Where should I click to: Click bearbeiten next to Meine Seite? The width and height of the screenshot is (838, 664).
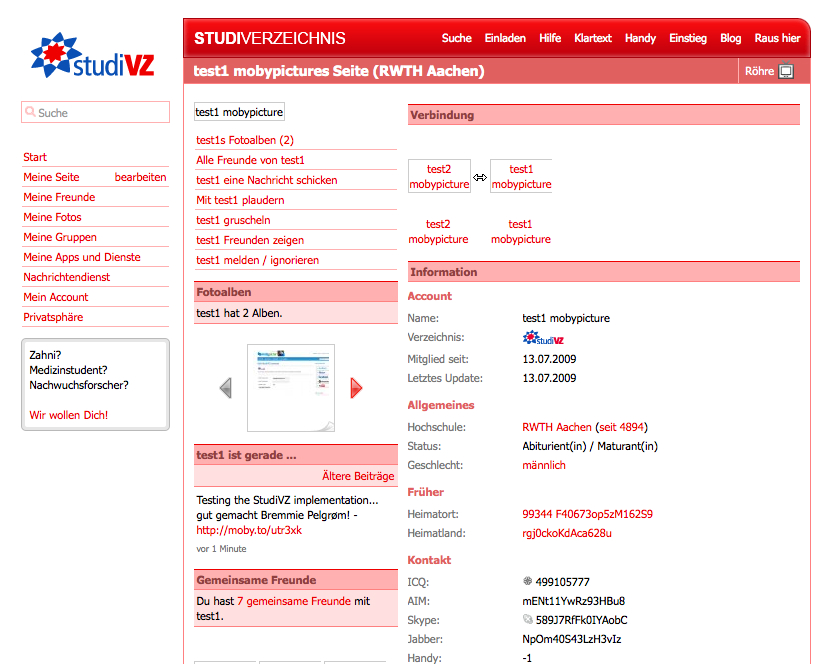point(140,177)
